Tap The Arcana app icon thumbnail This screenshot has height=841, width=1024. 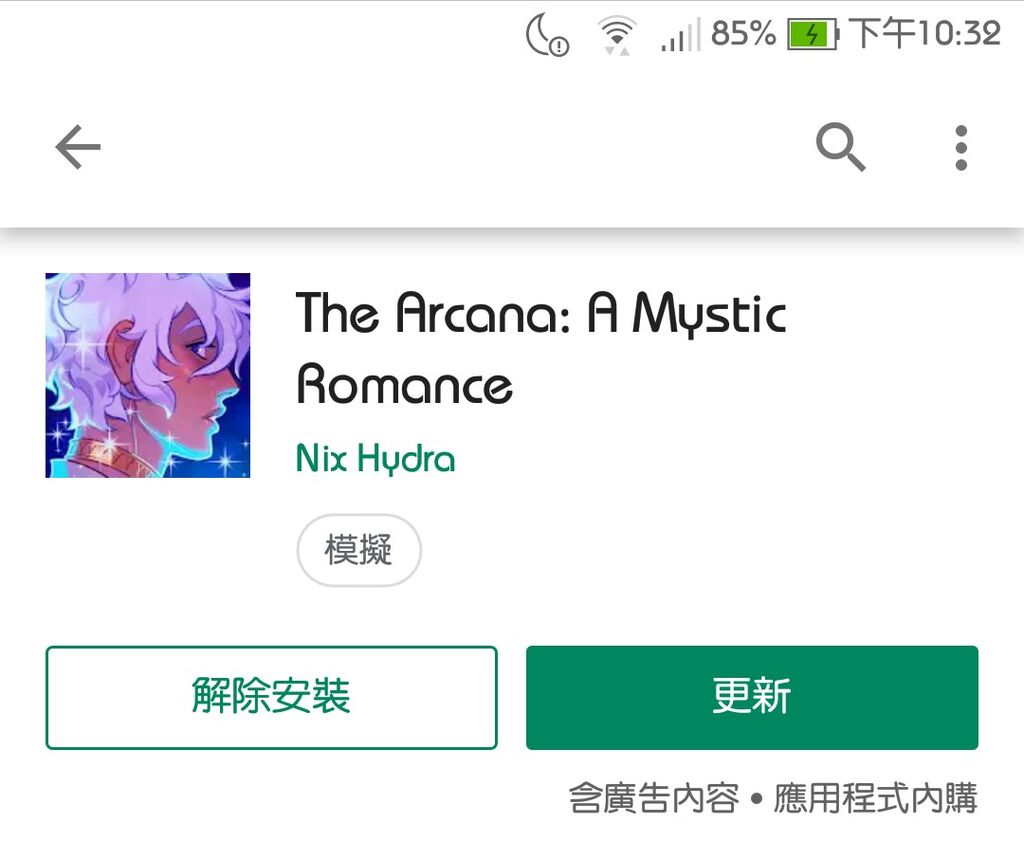[148, 375]
